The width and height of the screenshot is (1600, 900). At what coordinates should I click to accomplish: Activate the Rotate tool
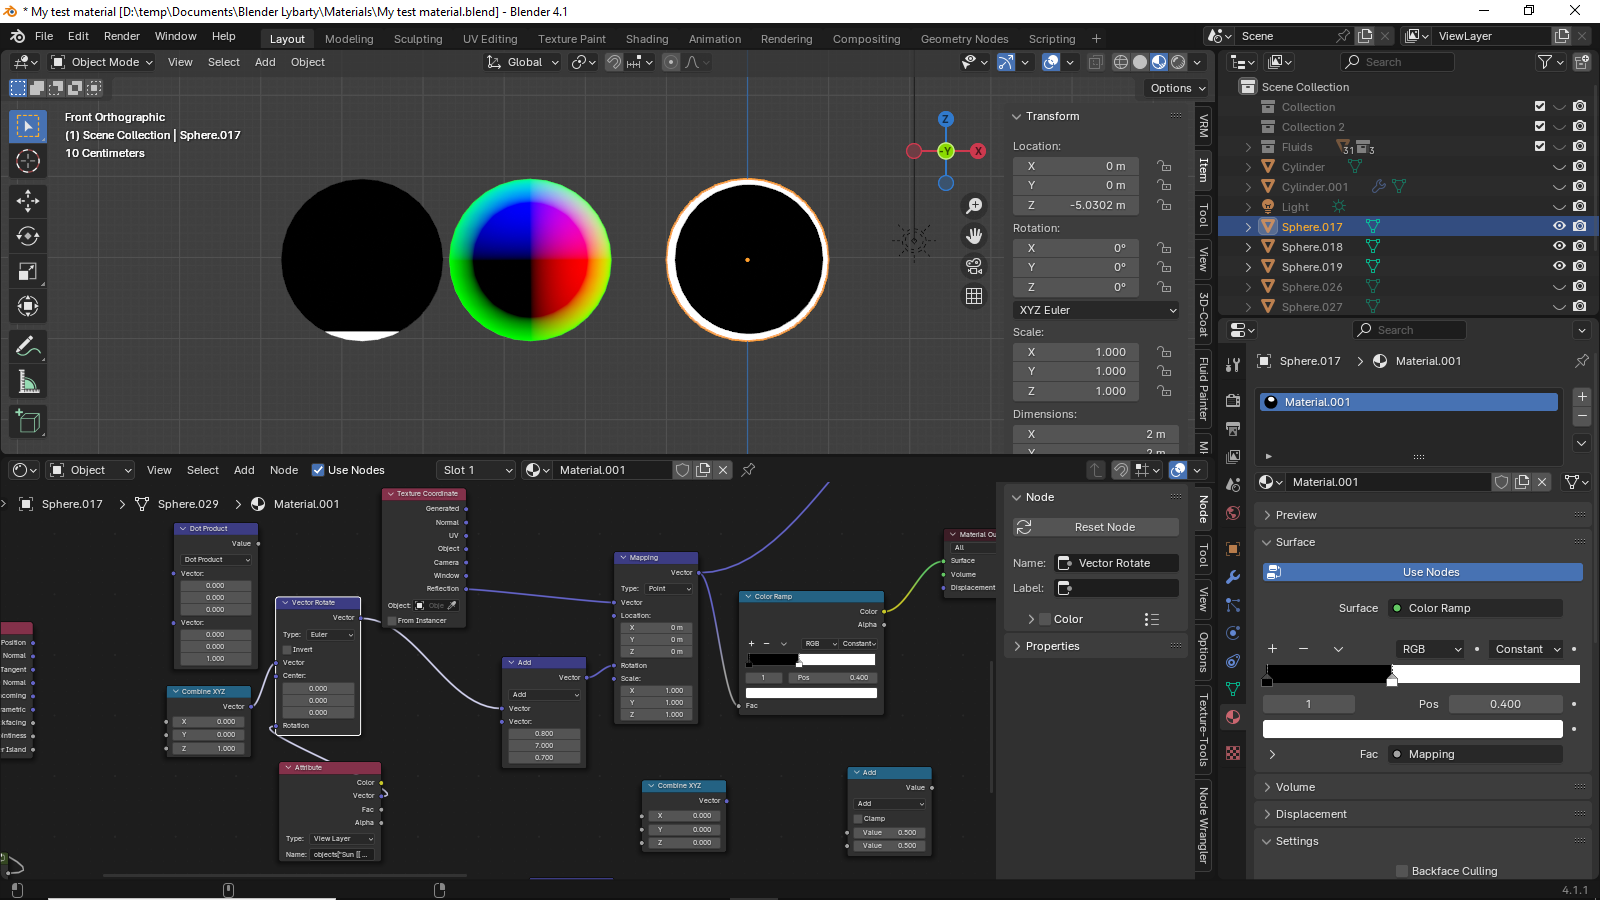[28, 236]
